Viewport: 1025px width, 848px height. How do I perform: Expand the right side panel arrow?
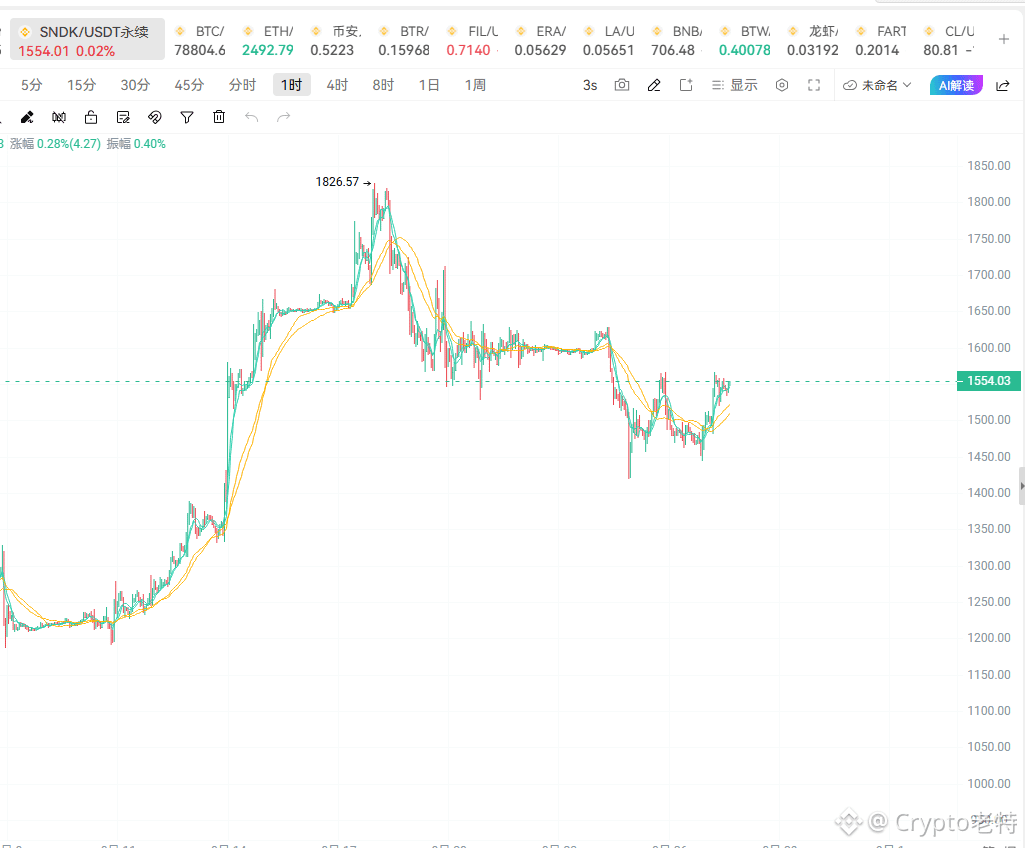pyautogui.click(x=1022, y=486)
